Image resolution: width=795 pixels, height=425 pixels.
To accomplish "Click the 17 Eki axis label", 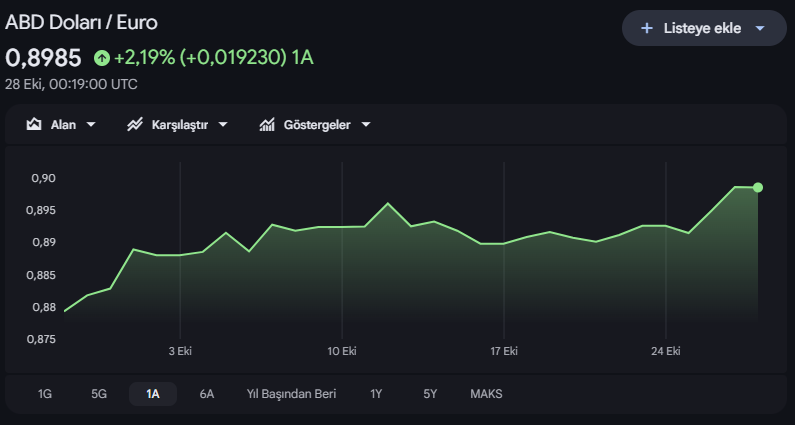I will [x=504, y=351].
